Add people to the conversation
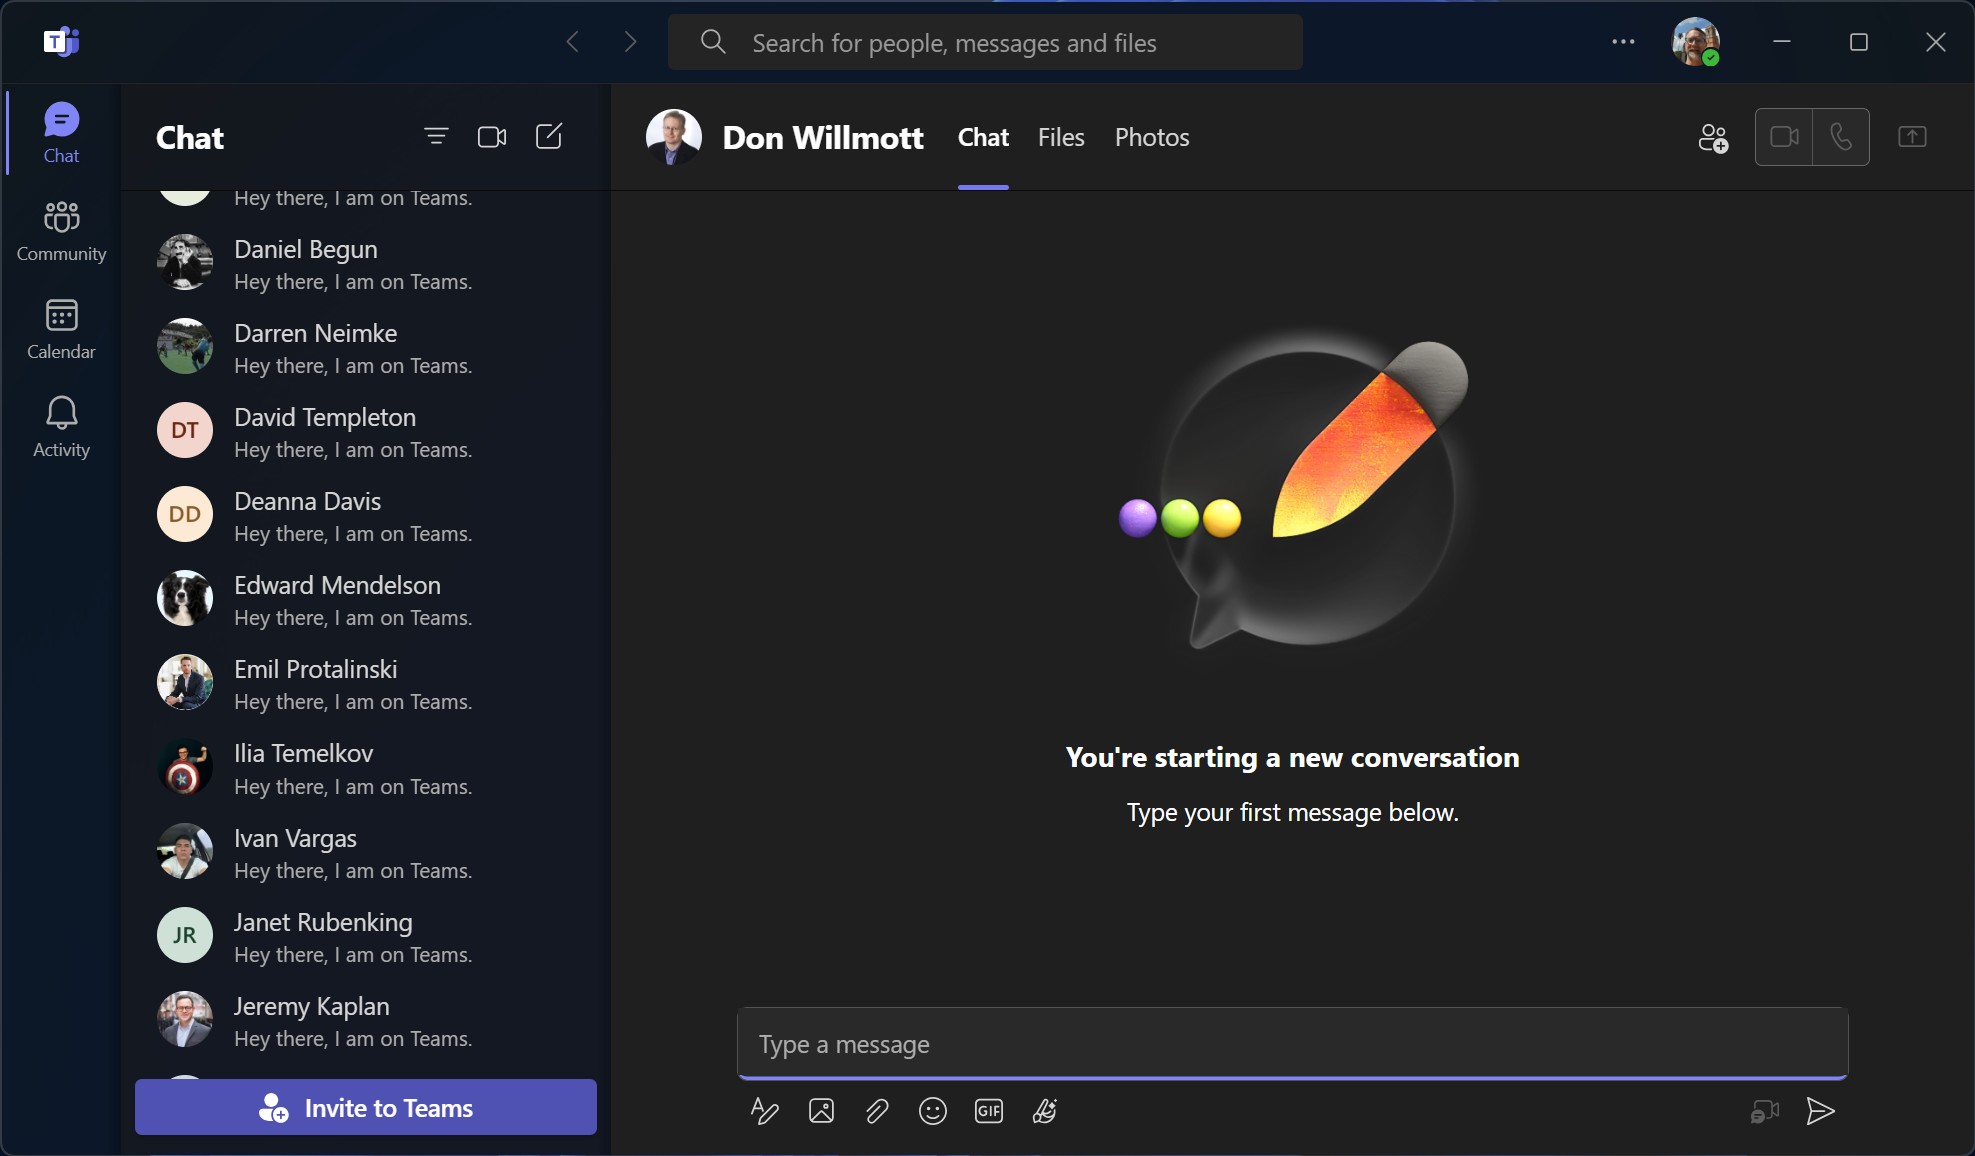This screenshot has width=1975, height=1156. [1713, 138]
